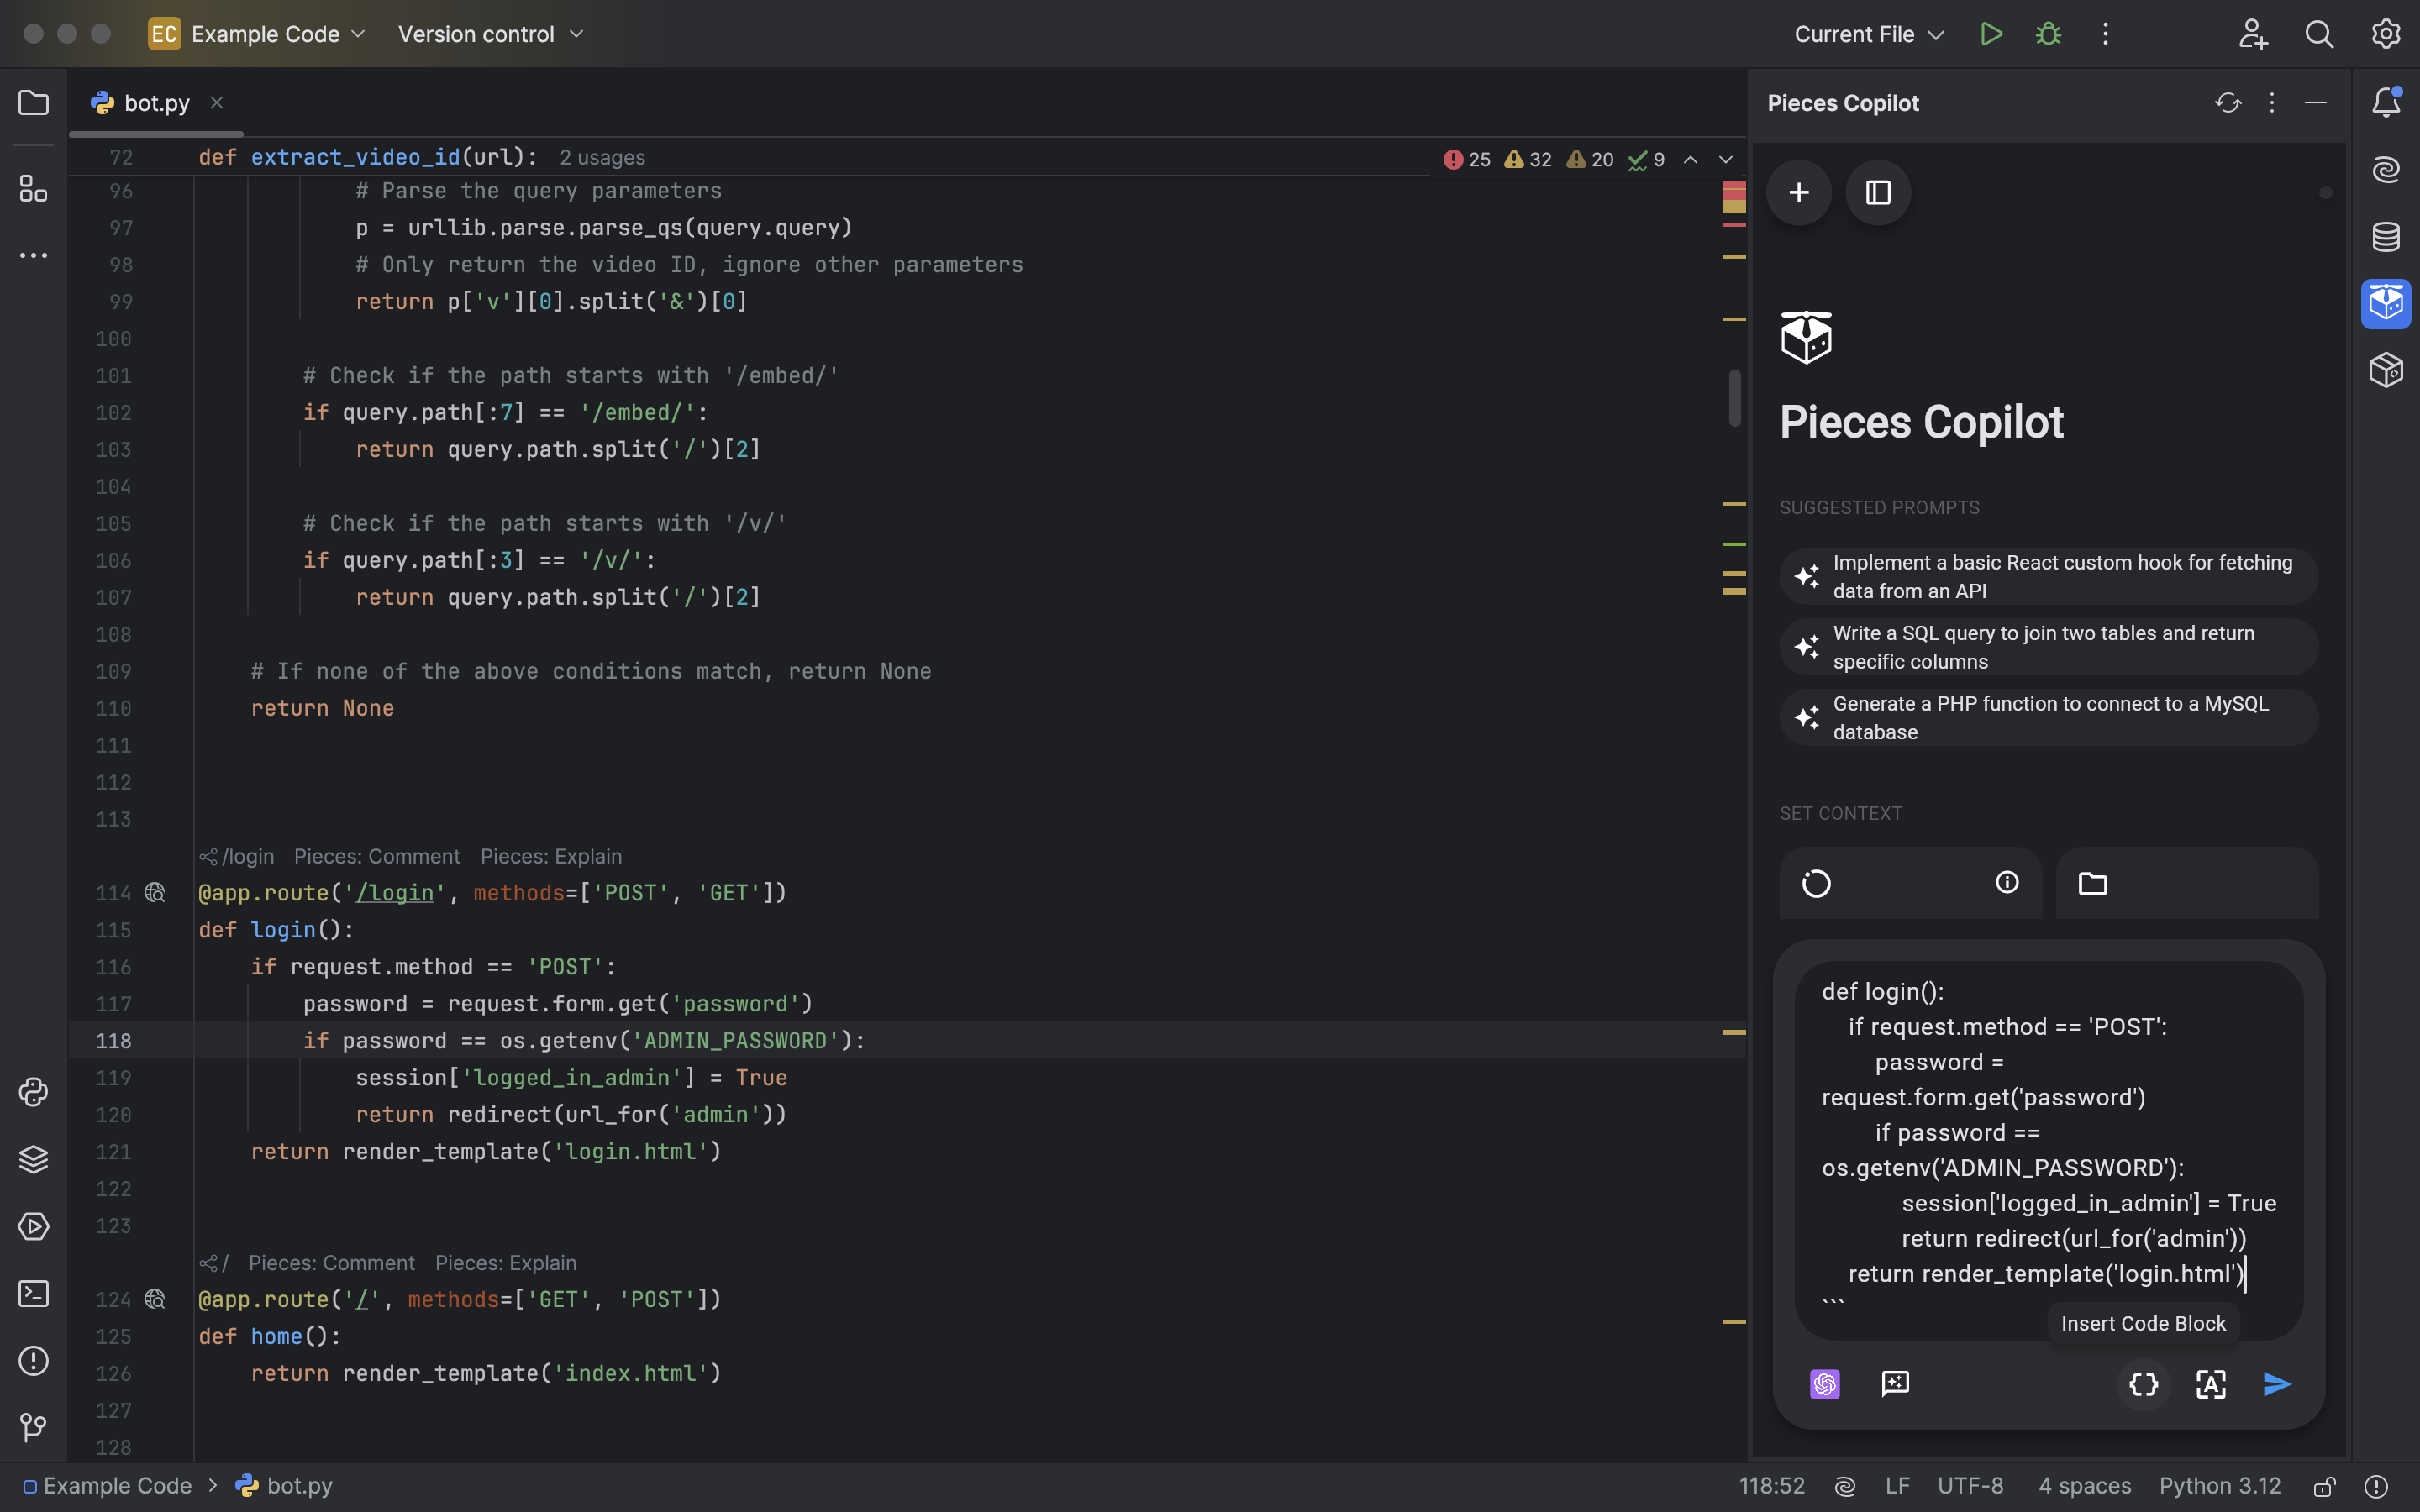Show Long-Term Memory context info
Viewport: 2420px width, 1512px height.
click(2006, 882)
